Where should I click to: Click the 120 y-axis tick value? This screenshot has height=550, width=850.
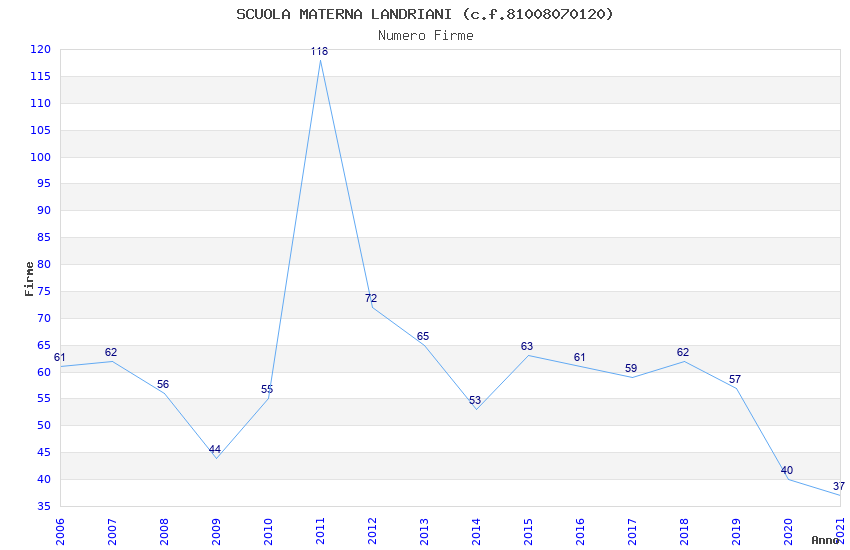41,50
